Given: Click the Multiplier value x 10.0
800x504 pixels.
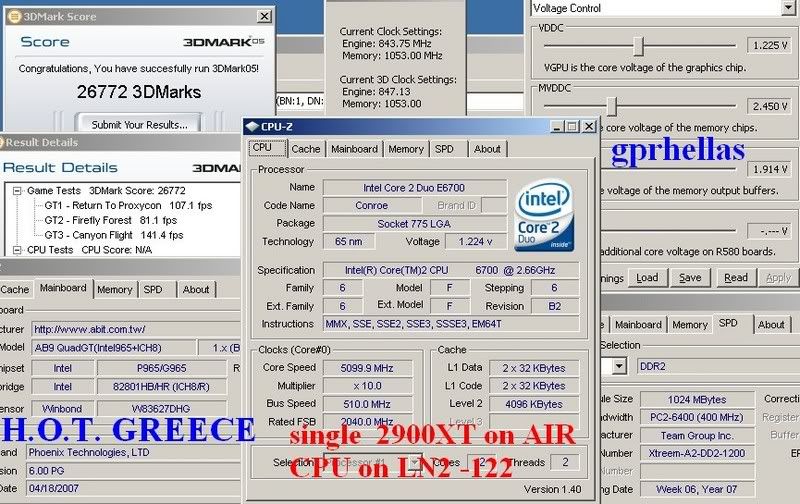Looking at the screenshot, I should click(x=367, y=386).
